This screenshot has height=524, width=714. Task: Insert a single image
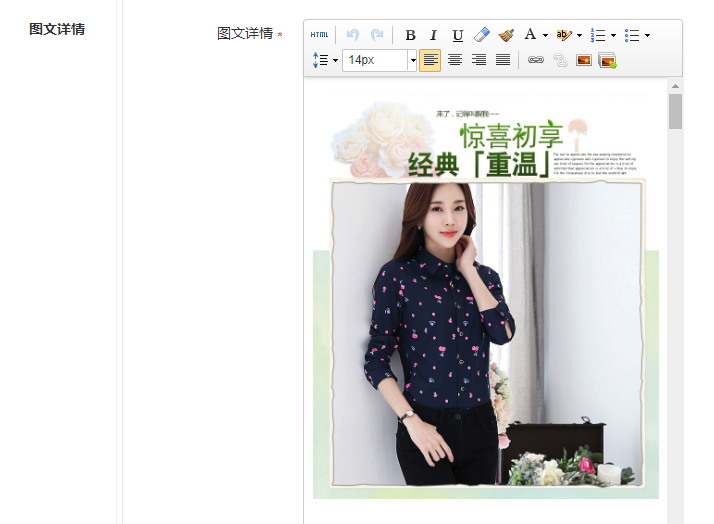coord(584,61)
